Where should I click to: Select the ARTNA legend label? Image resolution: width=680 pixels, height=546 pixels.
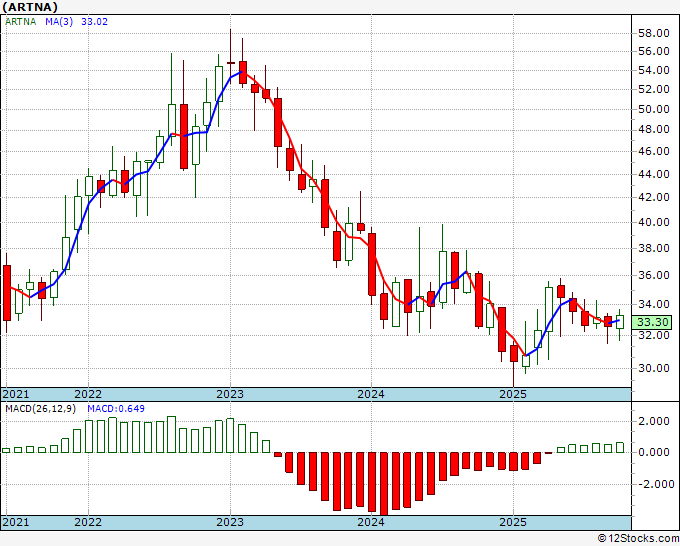pos(20,22)
